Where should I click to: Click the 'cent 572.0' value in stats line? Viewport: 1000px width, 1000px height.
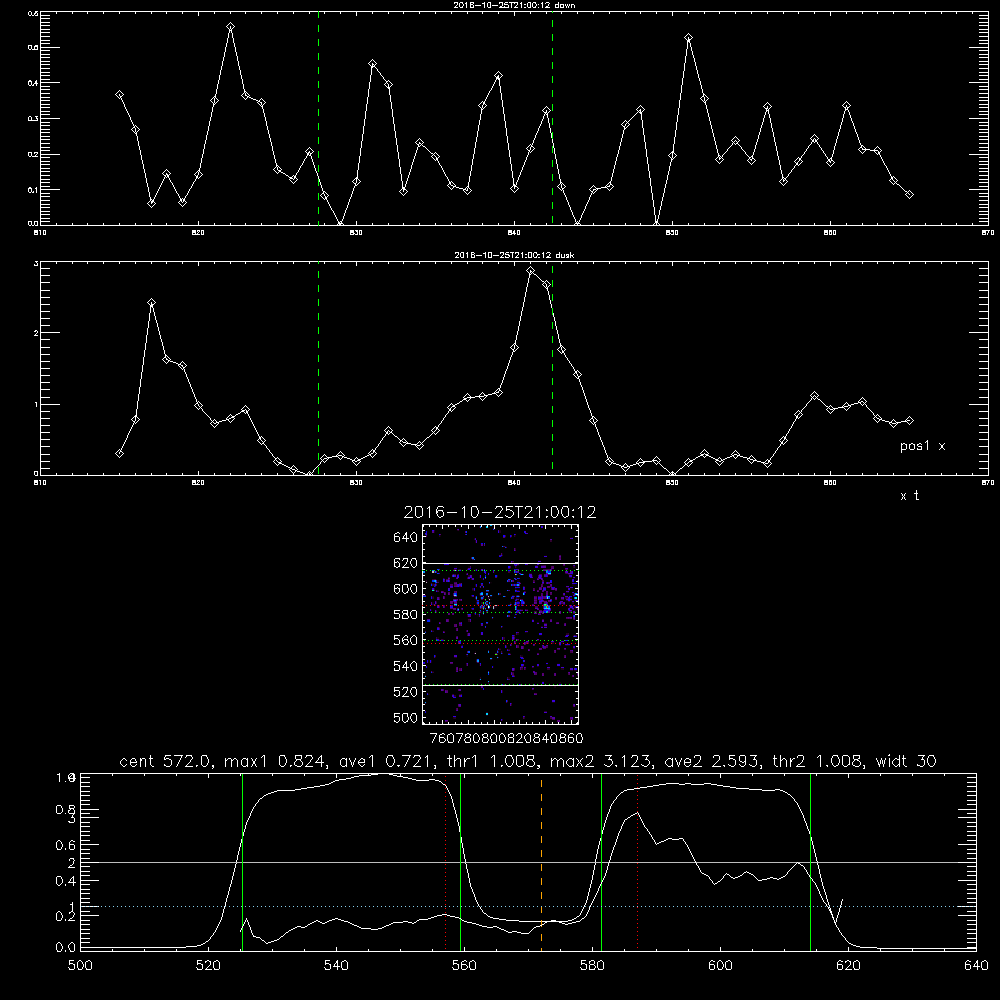[x=164, y=761]
